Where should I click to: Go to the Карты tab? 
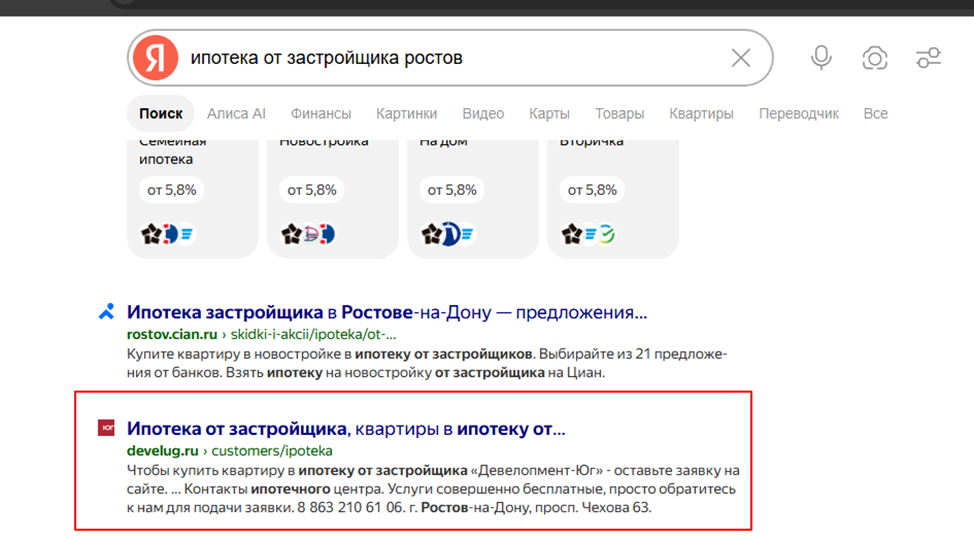coord(549,114)
